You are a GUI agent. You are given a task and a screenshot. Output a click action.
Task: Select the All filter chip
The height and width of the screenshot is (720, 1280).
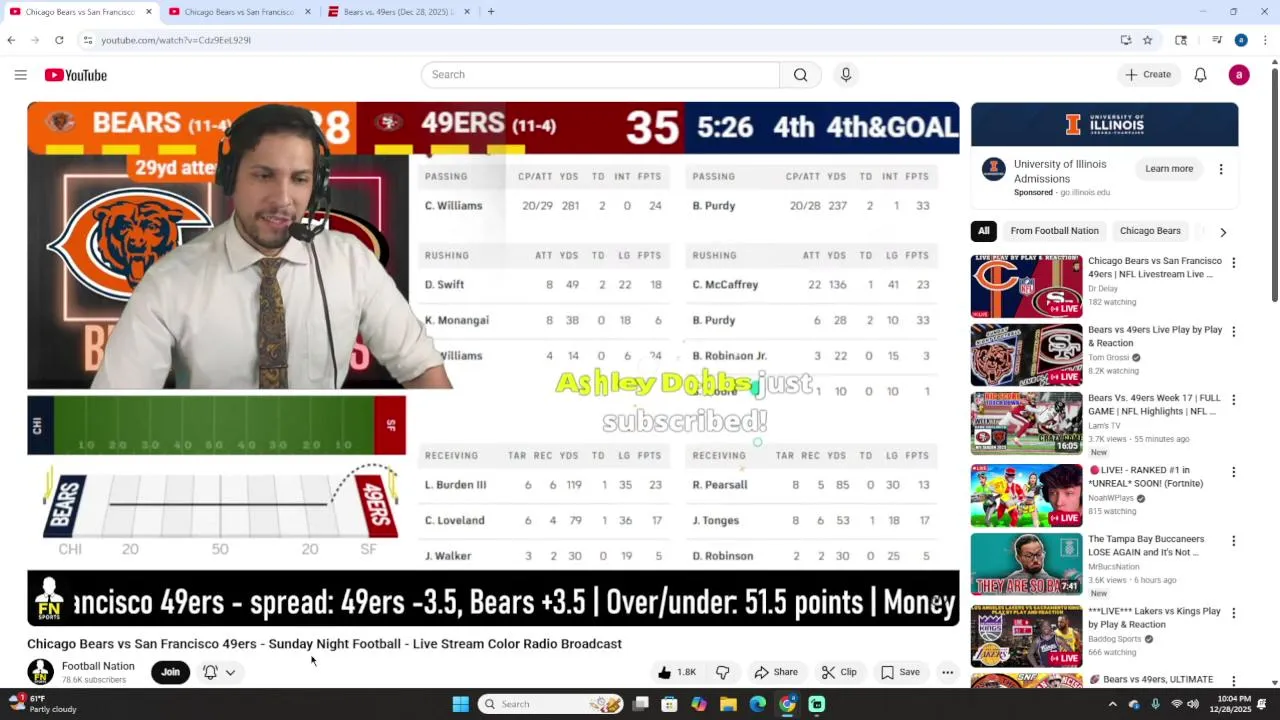tap(983, 231)
